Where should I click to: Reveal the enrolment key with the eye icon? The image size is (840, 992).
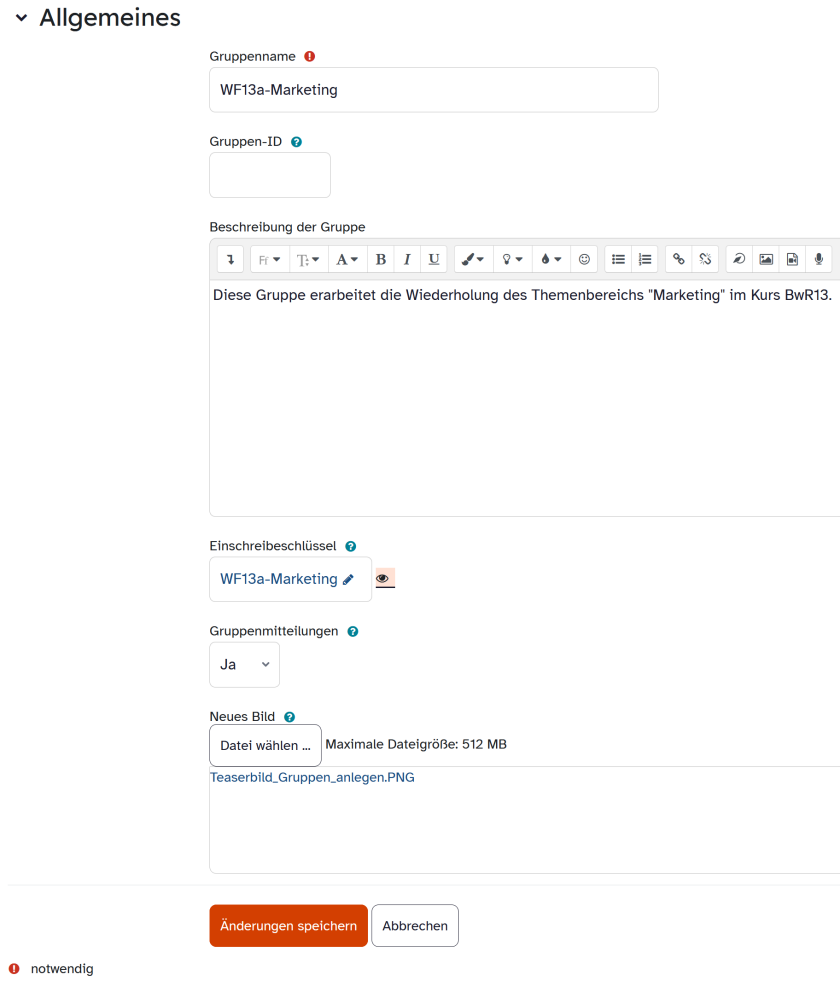385,578
